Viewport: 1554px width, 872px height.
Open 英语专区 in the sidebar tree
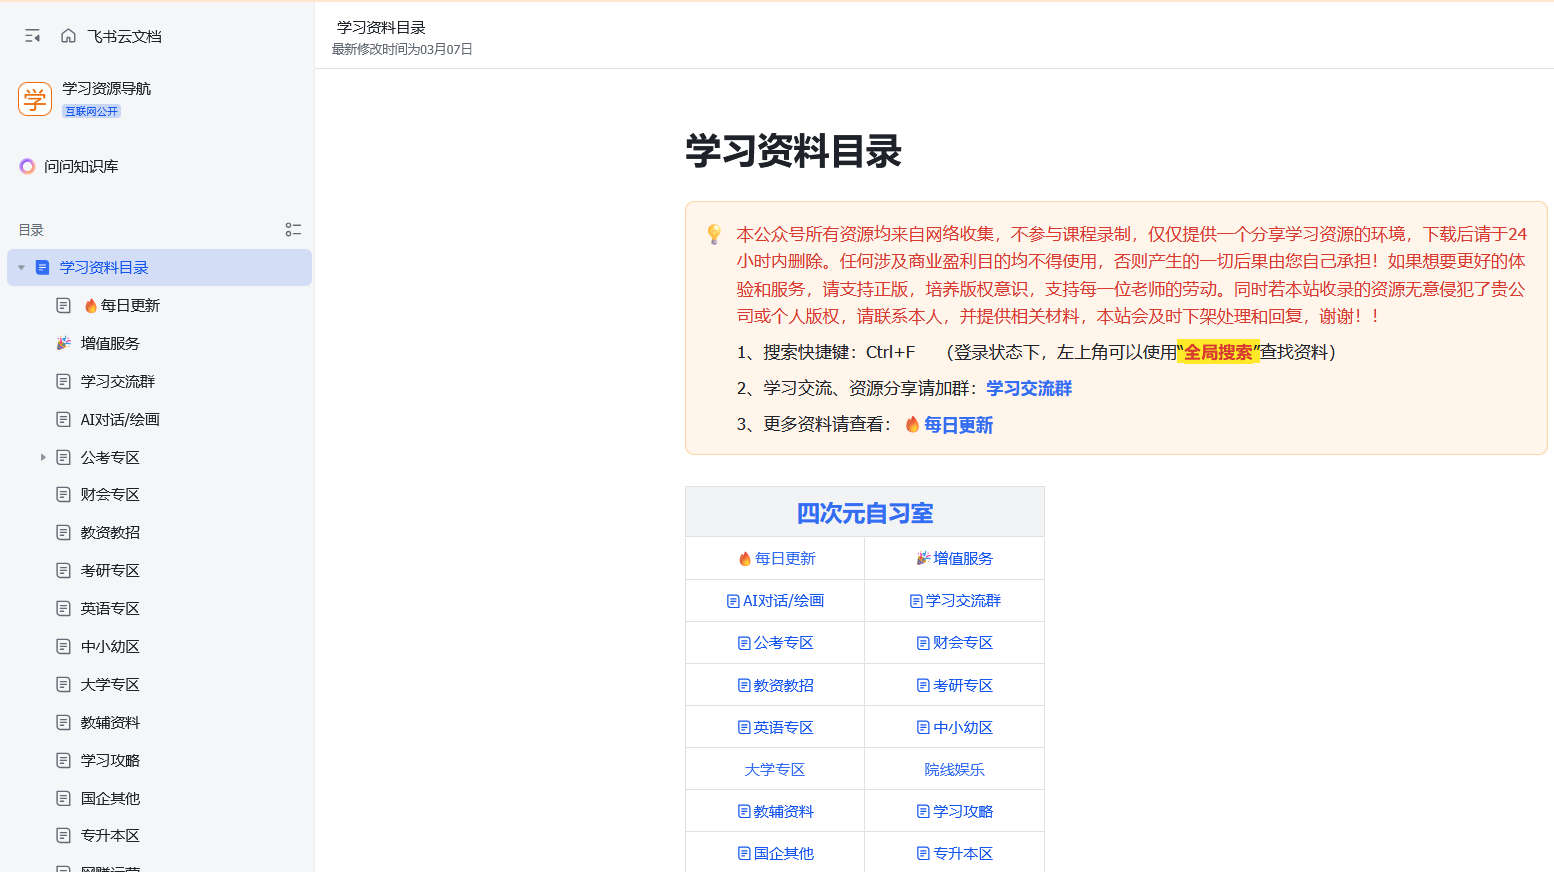point(110,609)
